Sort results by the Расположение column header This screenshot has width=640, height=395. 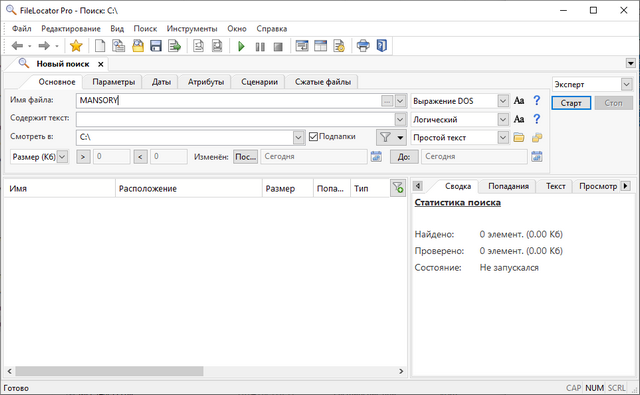click(x=189, y=189)
